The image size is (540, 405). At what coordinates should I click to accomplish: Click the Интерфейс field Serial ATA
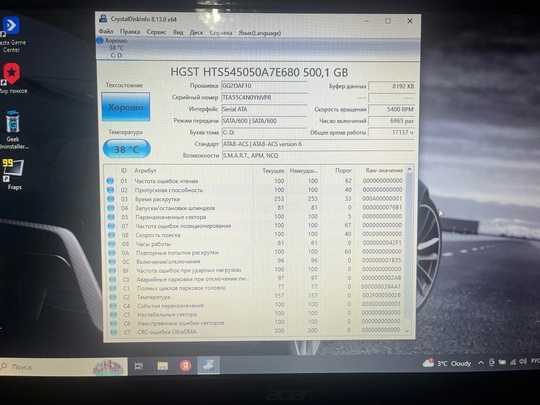[264, 109]
